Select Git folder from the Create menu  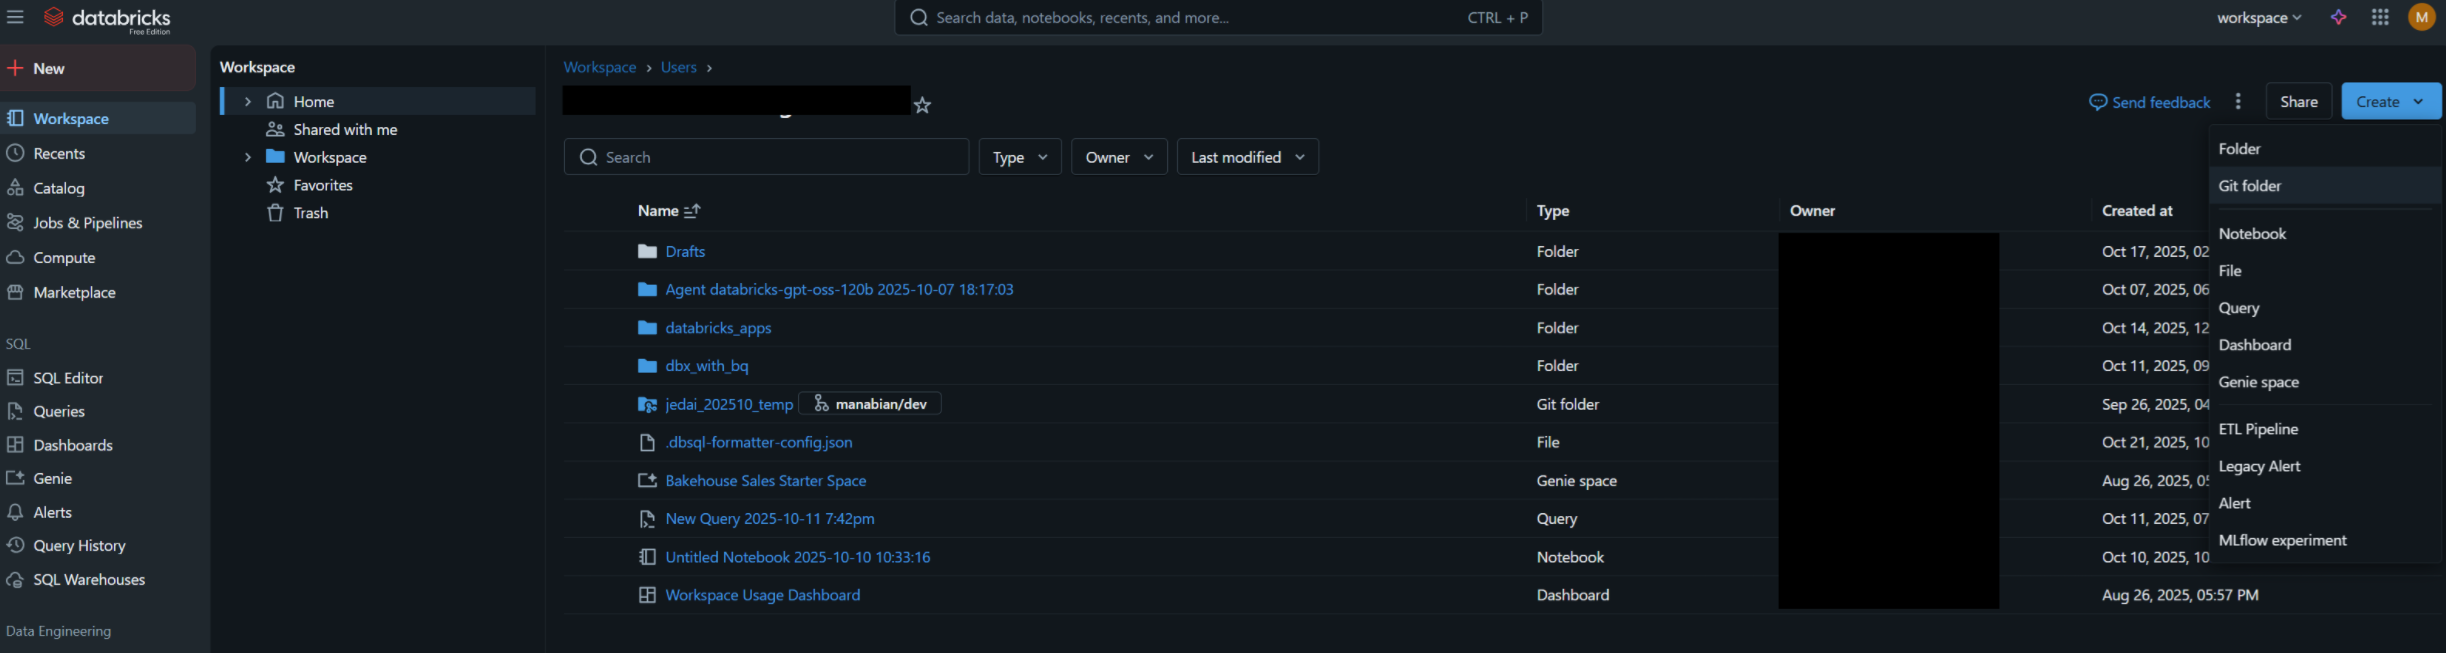(2324, 186)
